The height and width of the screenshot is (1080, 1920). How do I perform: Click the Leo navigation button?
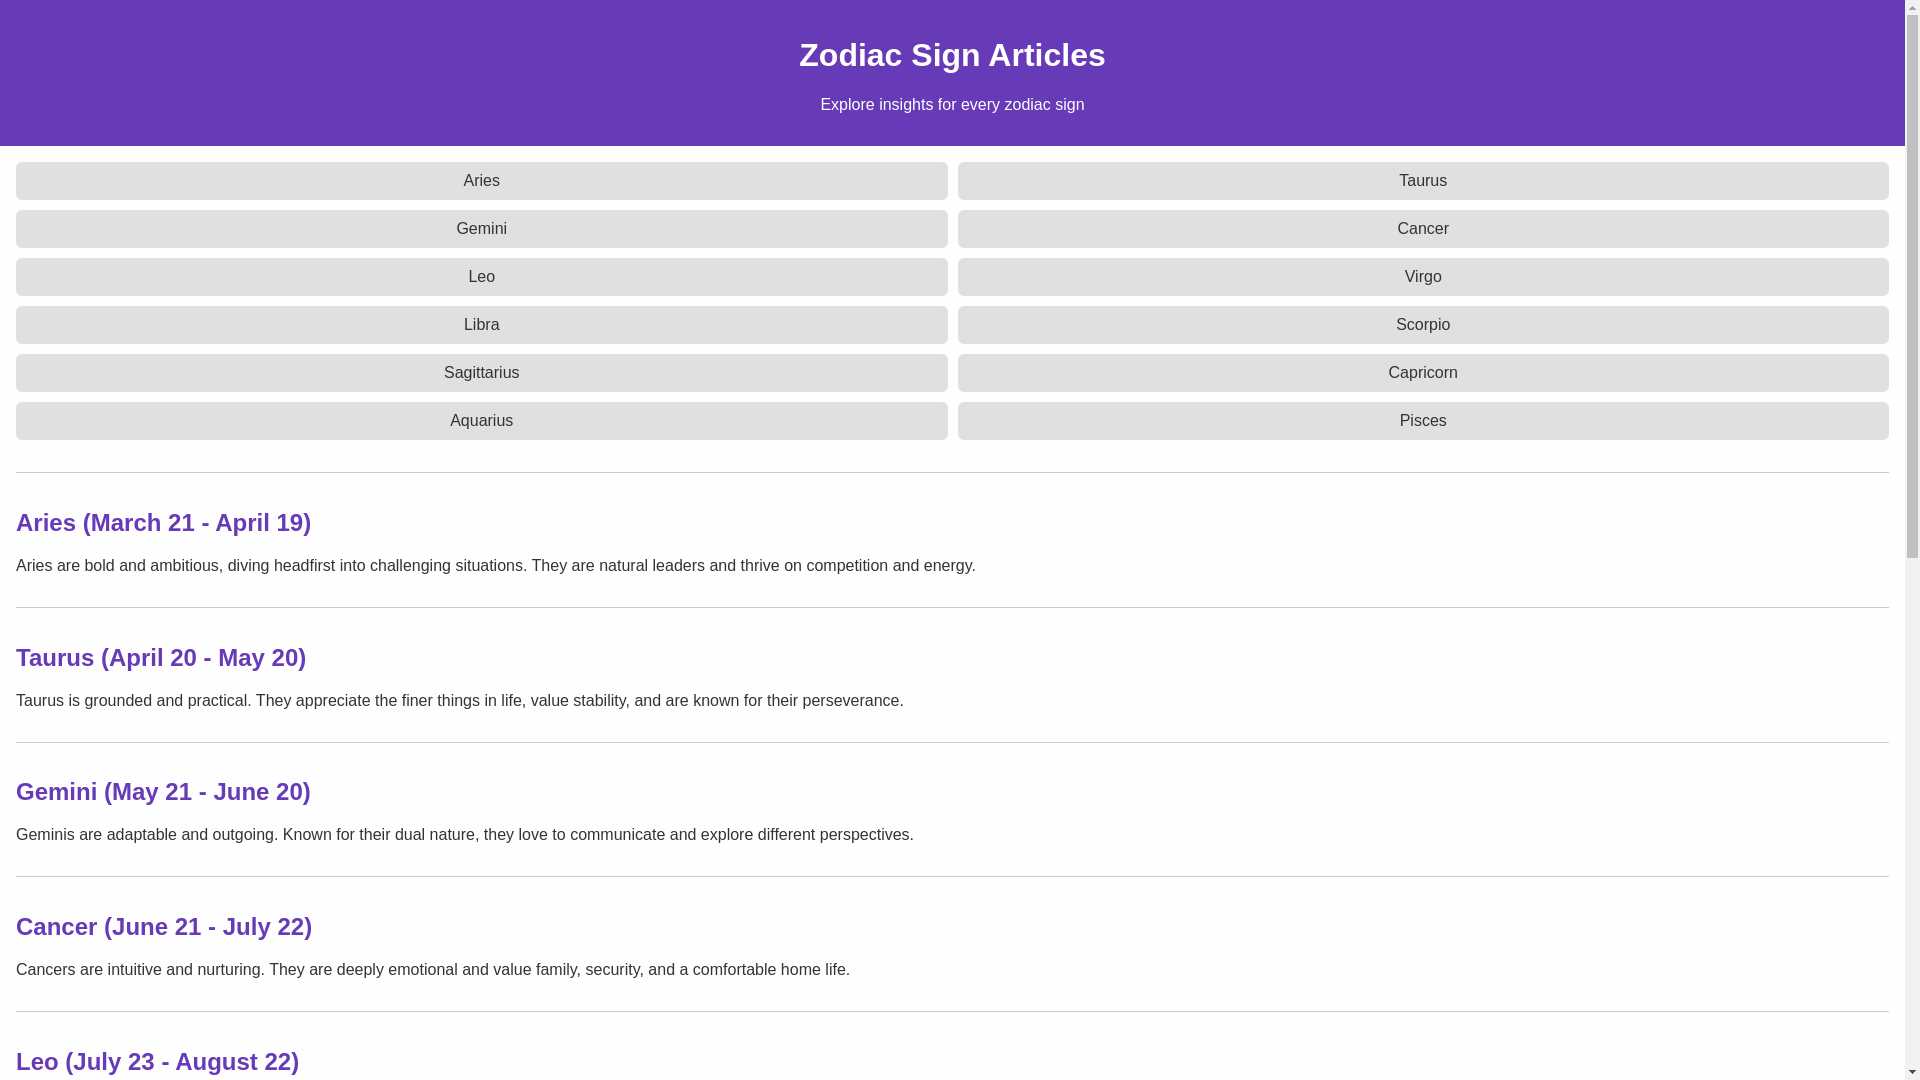click(481, 277)
